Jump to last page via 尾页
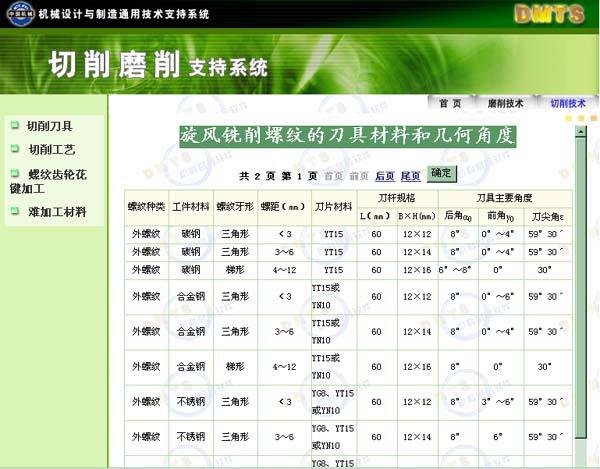 410,176
